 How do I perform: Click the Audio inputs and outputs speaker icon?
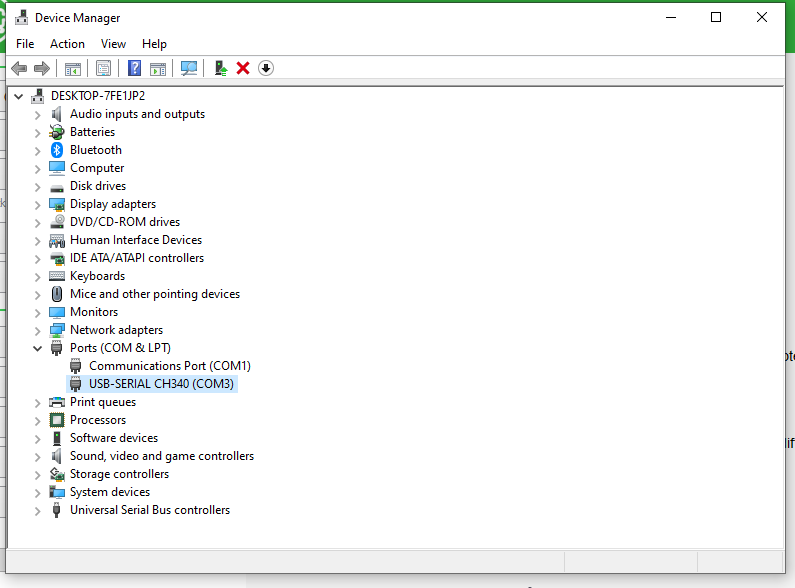click(57, 114)
